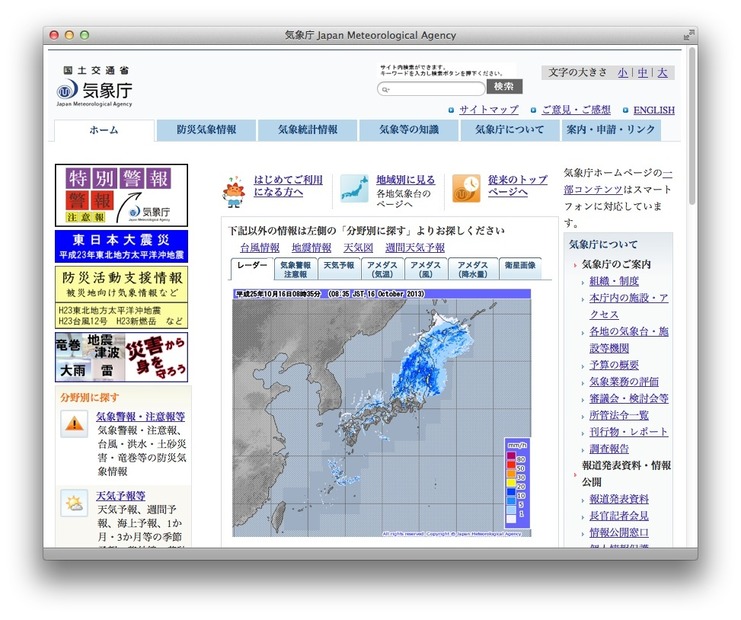This screenshot has height=620, width=741.
Task: Switch to the 衛星画像 tab
Action: [520, 269]
